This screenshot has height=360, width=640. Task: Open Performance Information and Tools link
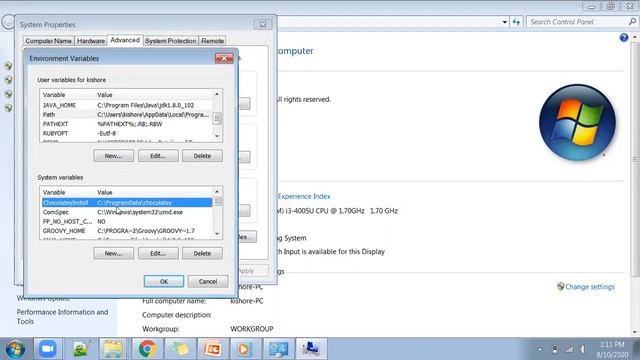[x=62, y=317]
